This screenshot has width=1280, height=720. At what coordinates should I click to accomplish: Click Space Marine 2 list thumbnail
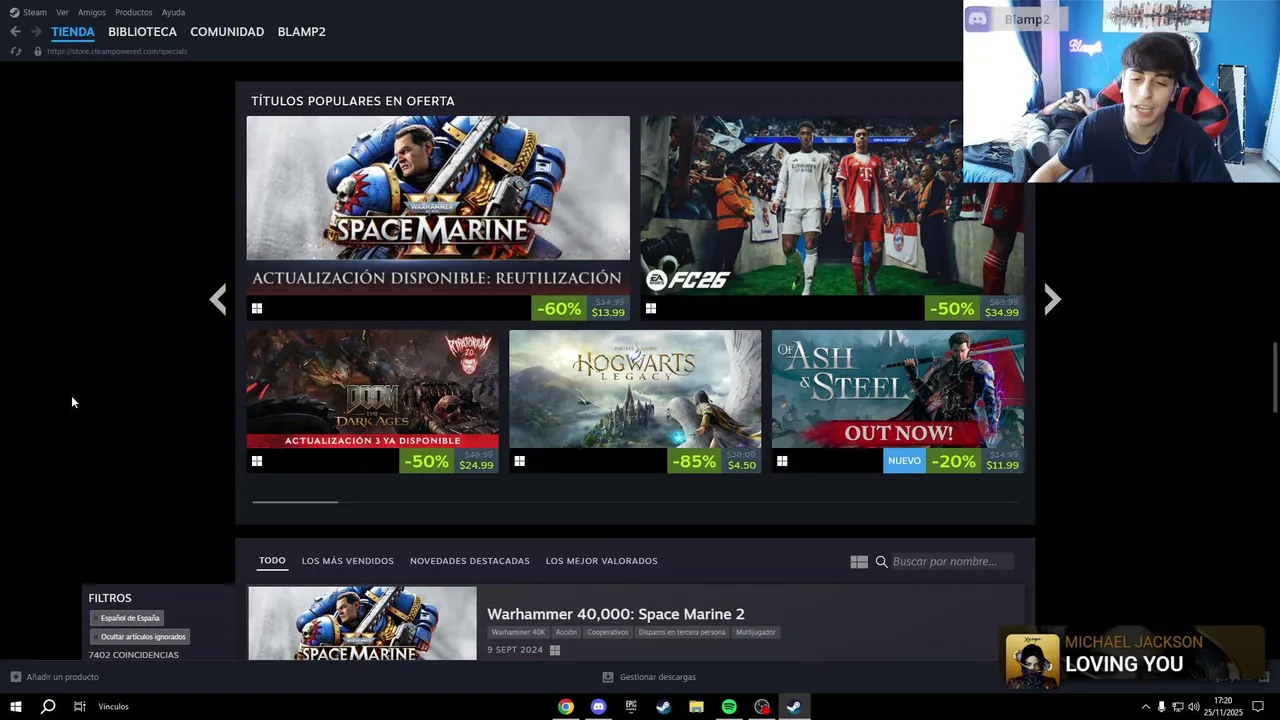362,623
